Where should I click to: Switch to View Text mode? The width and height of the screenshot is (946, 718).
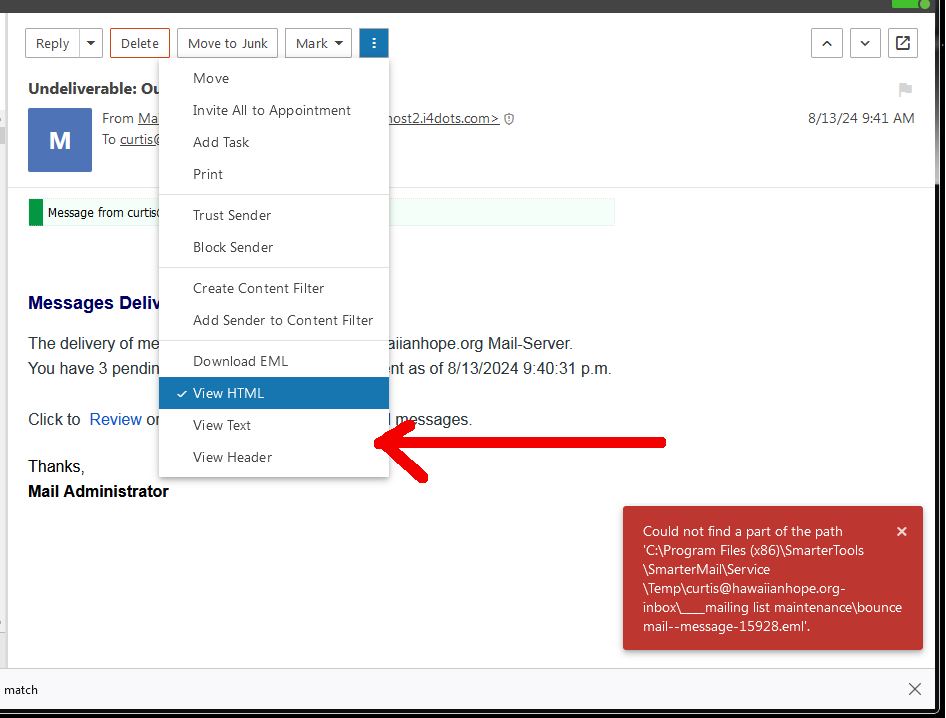(x=222, y=425)
